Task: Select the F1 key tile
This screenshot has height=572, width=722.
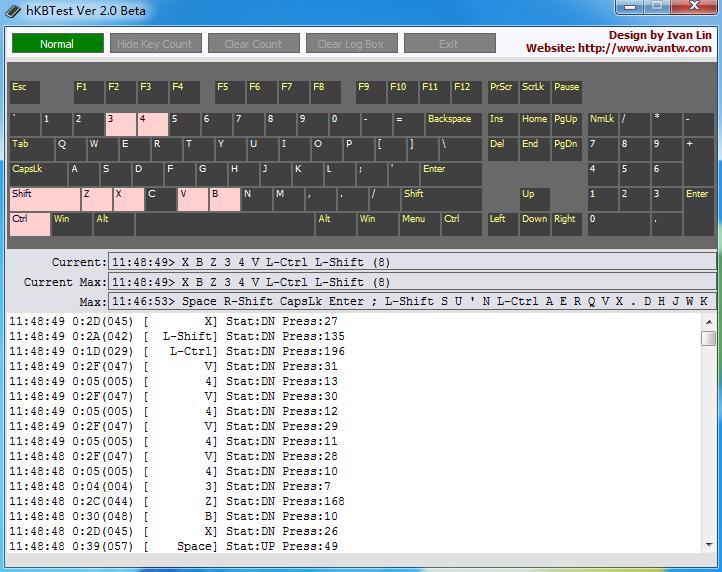Action: [x=89, y=92]
